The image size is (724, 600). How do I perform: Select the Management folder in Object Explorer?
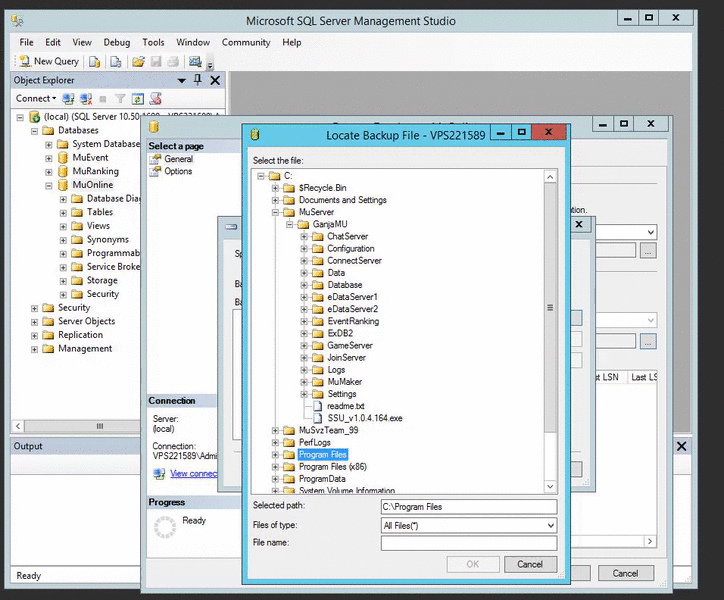pyautogui.click(x=85, y=349)
